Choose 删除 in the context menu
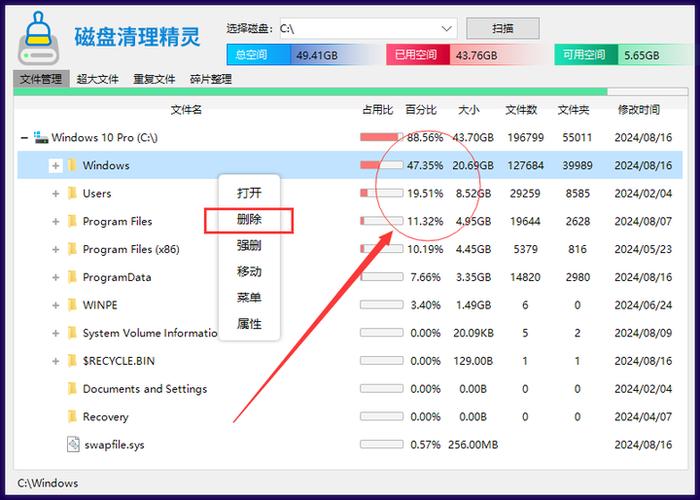Image resolution: width=700 pixels, height=500 pixels. tap(249, 220)
